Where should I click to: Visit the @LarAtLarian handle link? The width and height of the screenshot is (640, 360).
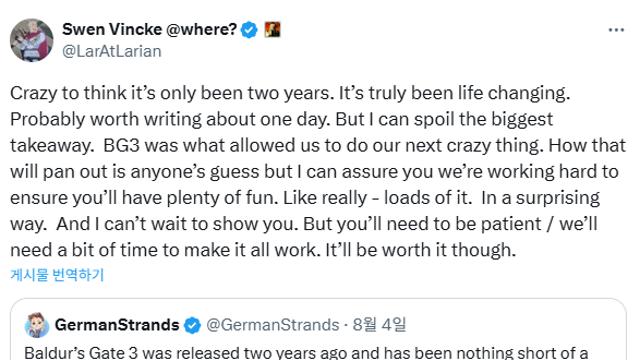(x=112, y=51)
